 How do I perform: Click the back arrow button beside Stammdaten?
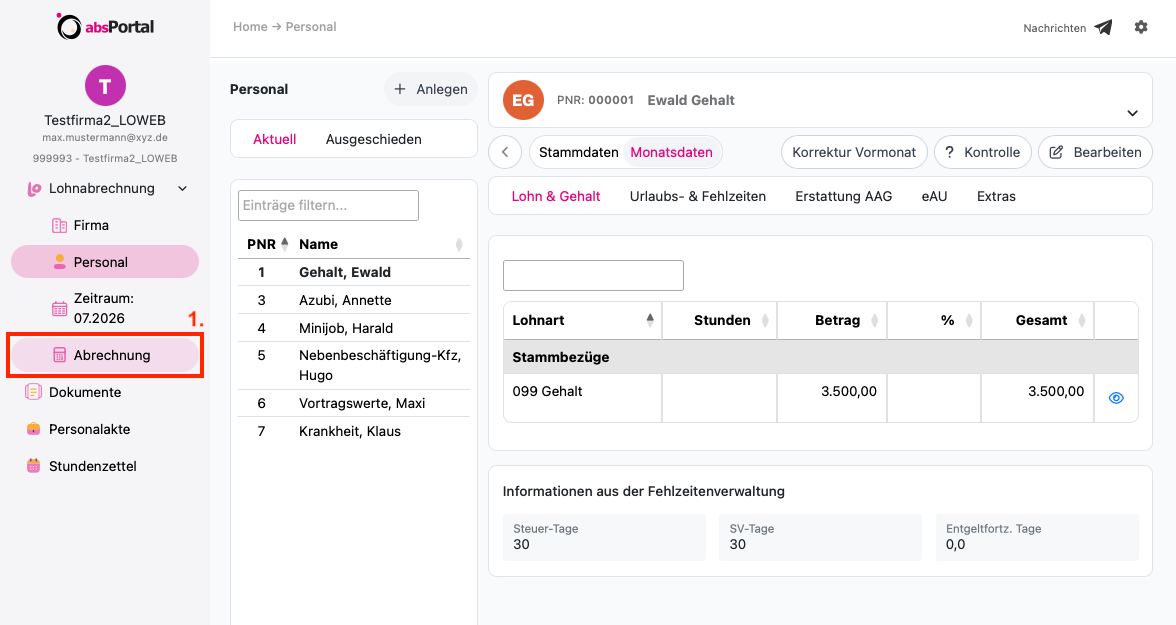(505, 152)
